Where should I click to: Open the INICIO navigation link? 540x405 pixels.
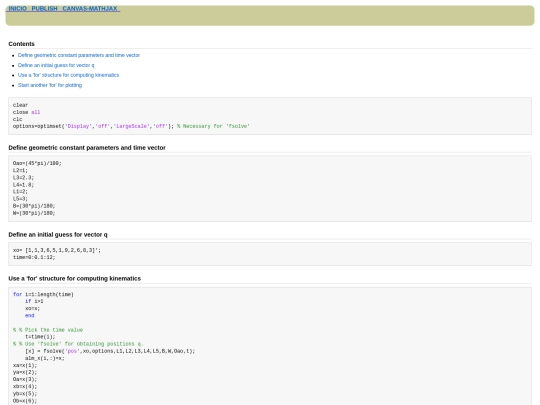pyautogui.click(x=17, y=9)
